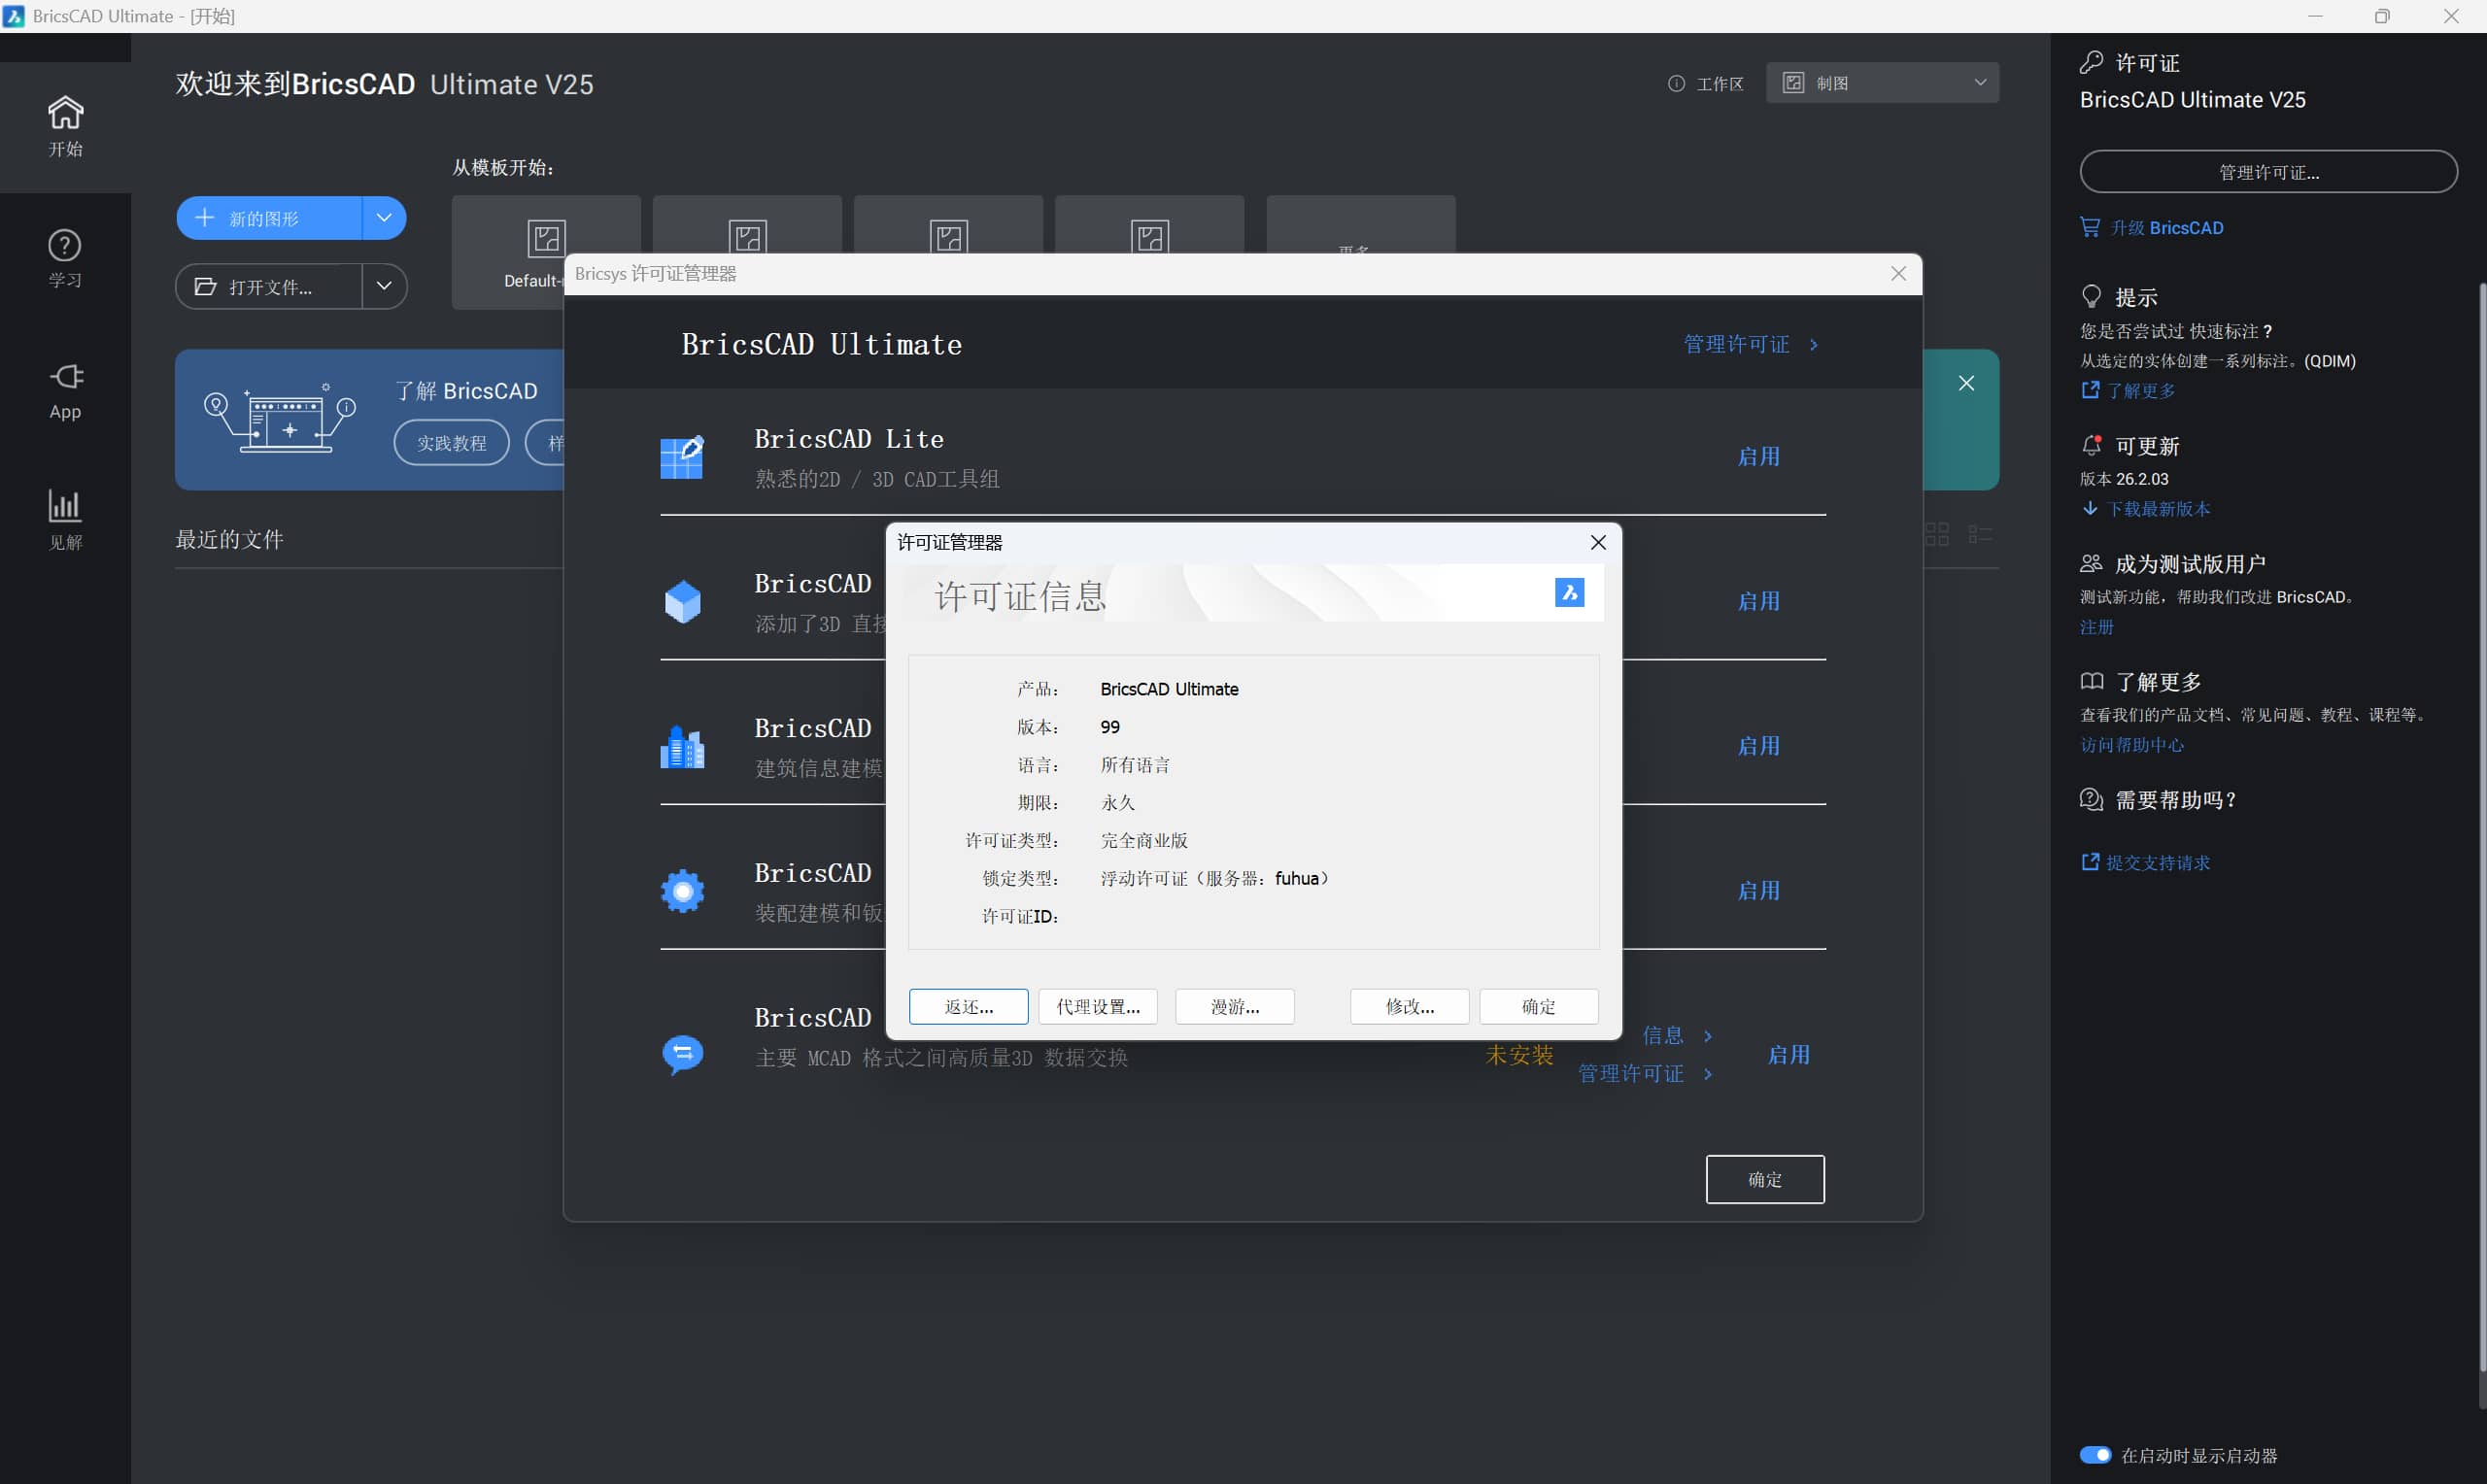This screenshot has height=1484, width=2487.
Task: Click the 返还 button
Action: tap(968, 1006)
